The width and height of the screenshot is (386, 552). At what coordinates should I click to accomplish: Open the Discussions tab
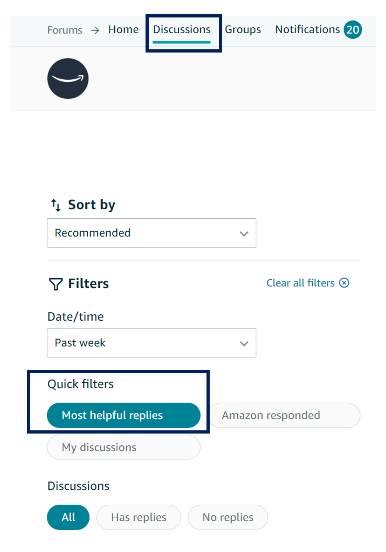click(182, 30)
